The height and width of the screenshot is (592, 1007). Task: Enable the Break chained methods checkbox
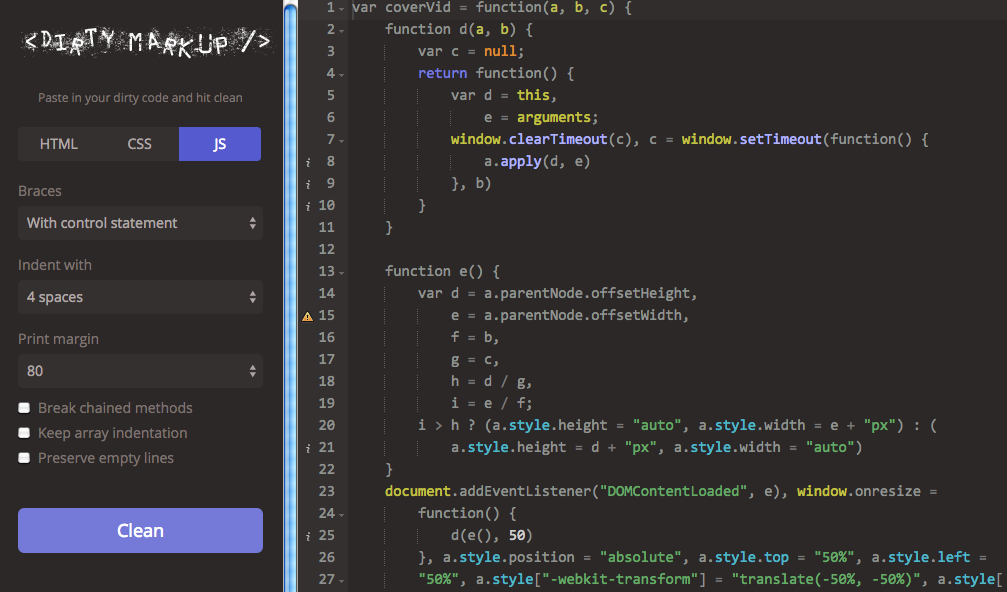24,408
